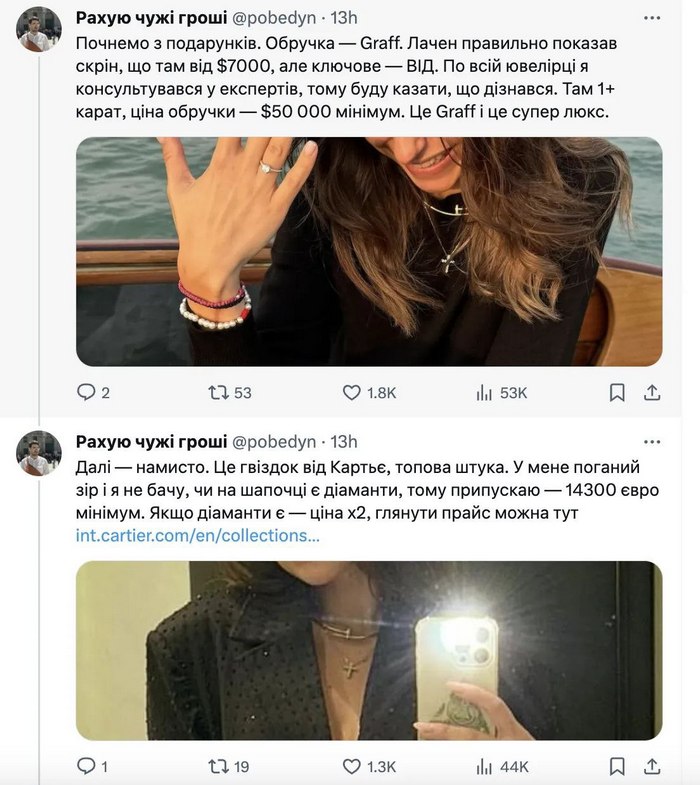Bookmark the Graff ring tweet

pos(618,393)
